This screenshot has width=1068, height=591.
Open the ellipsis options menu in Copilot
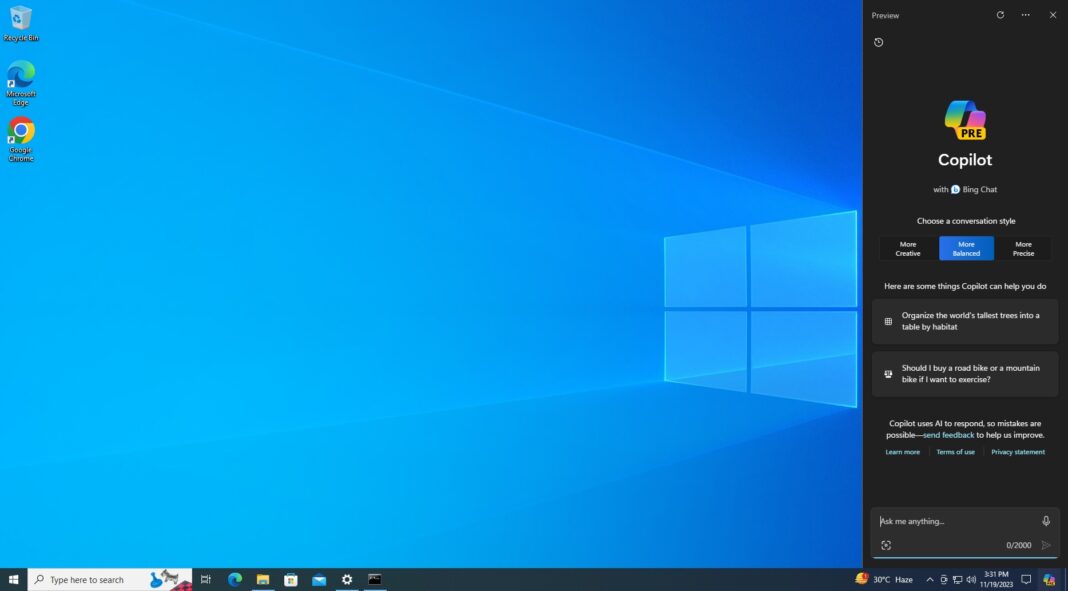point(1024,15)
